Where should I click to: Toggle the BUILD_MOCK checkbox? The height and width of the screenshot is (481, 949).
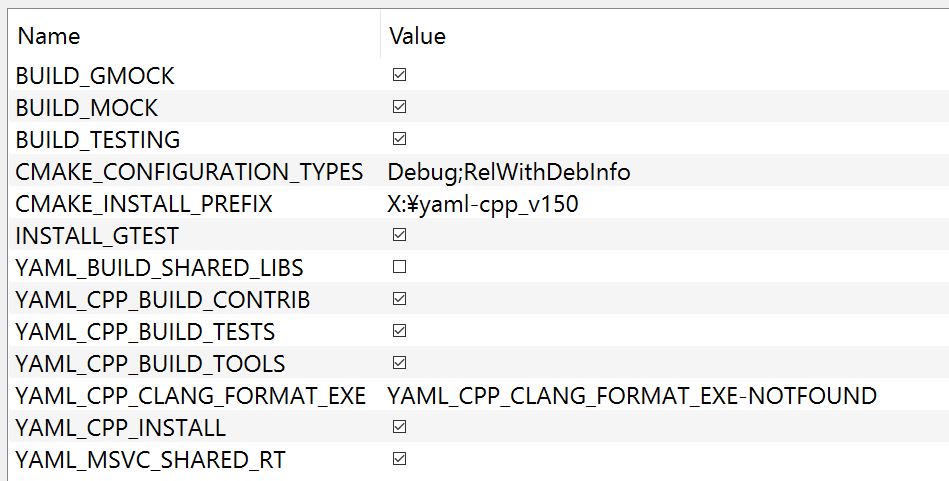coord(399,107)
